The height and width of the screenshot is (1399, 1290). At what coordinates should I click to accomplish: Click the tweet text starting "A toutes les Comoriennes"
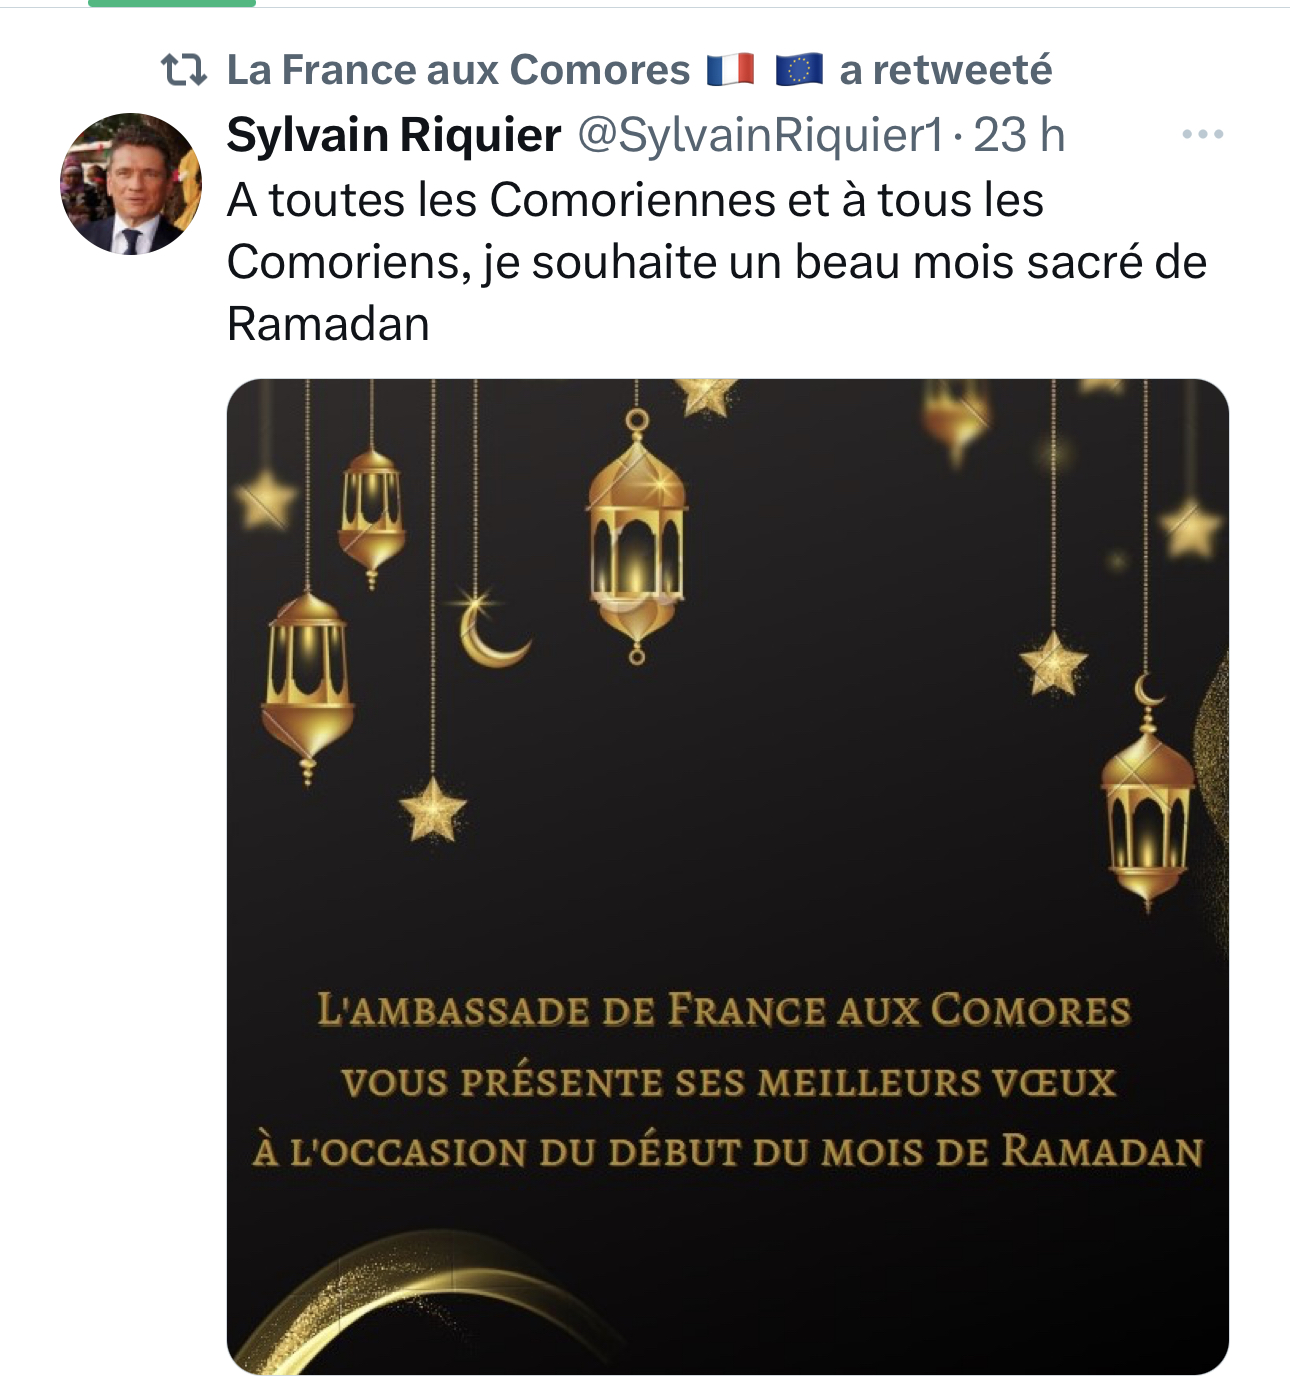coord(717,262)
